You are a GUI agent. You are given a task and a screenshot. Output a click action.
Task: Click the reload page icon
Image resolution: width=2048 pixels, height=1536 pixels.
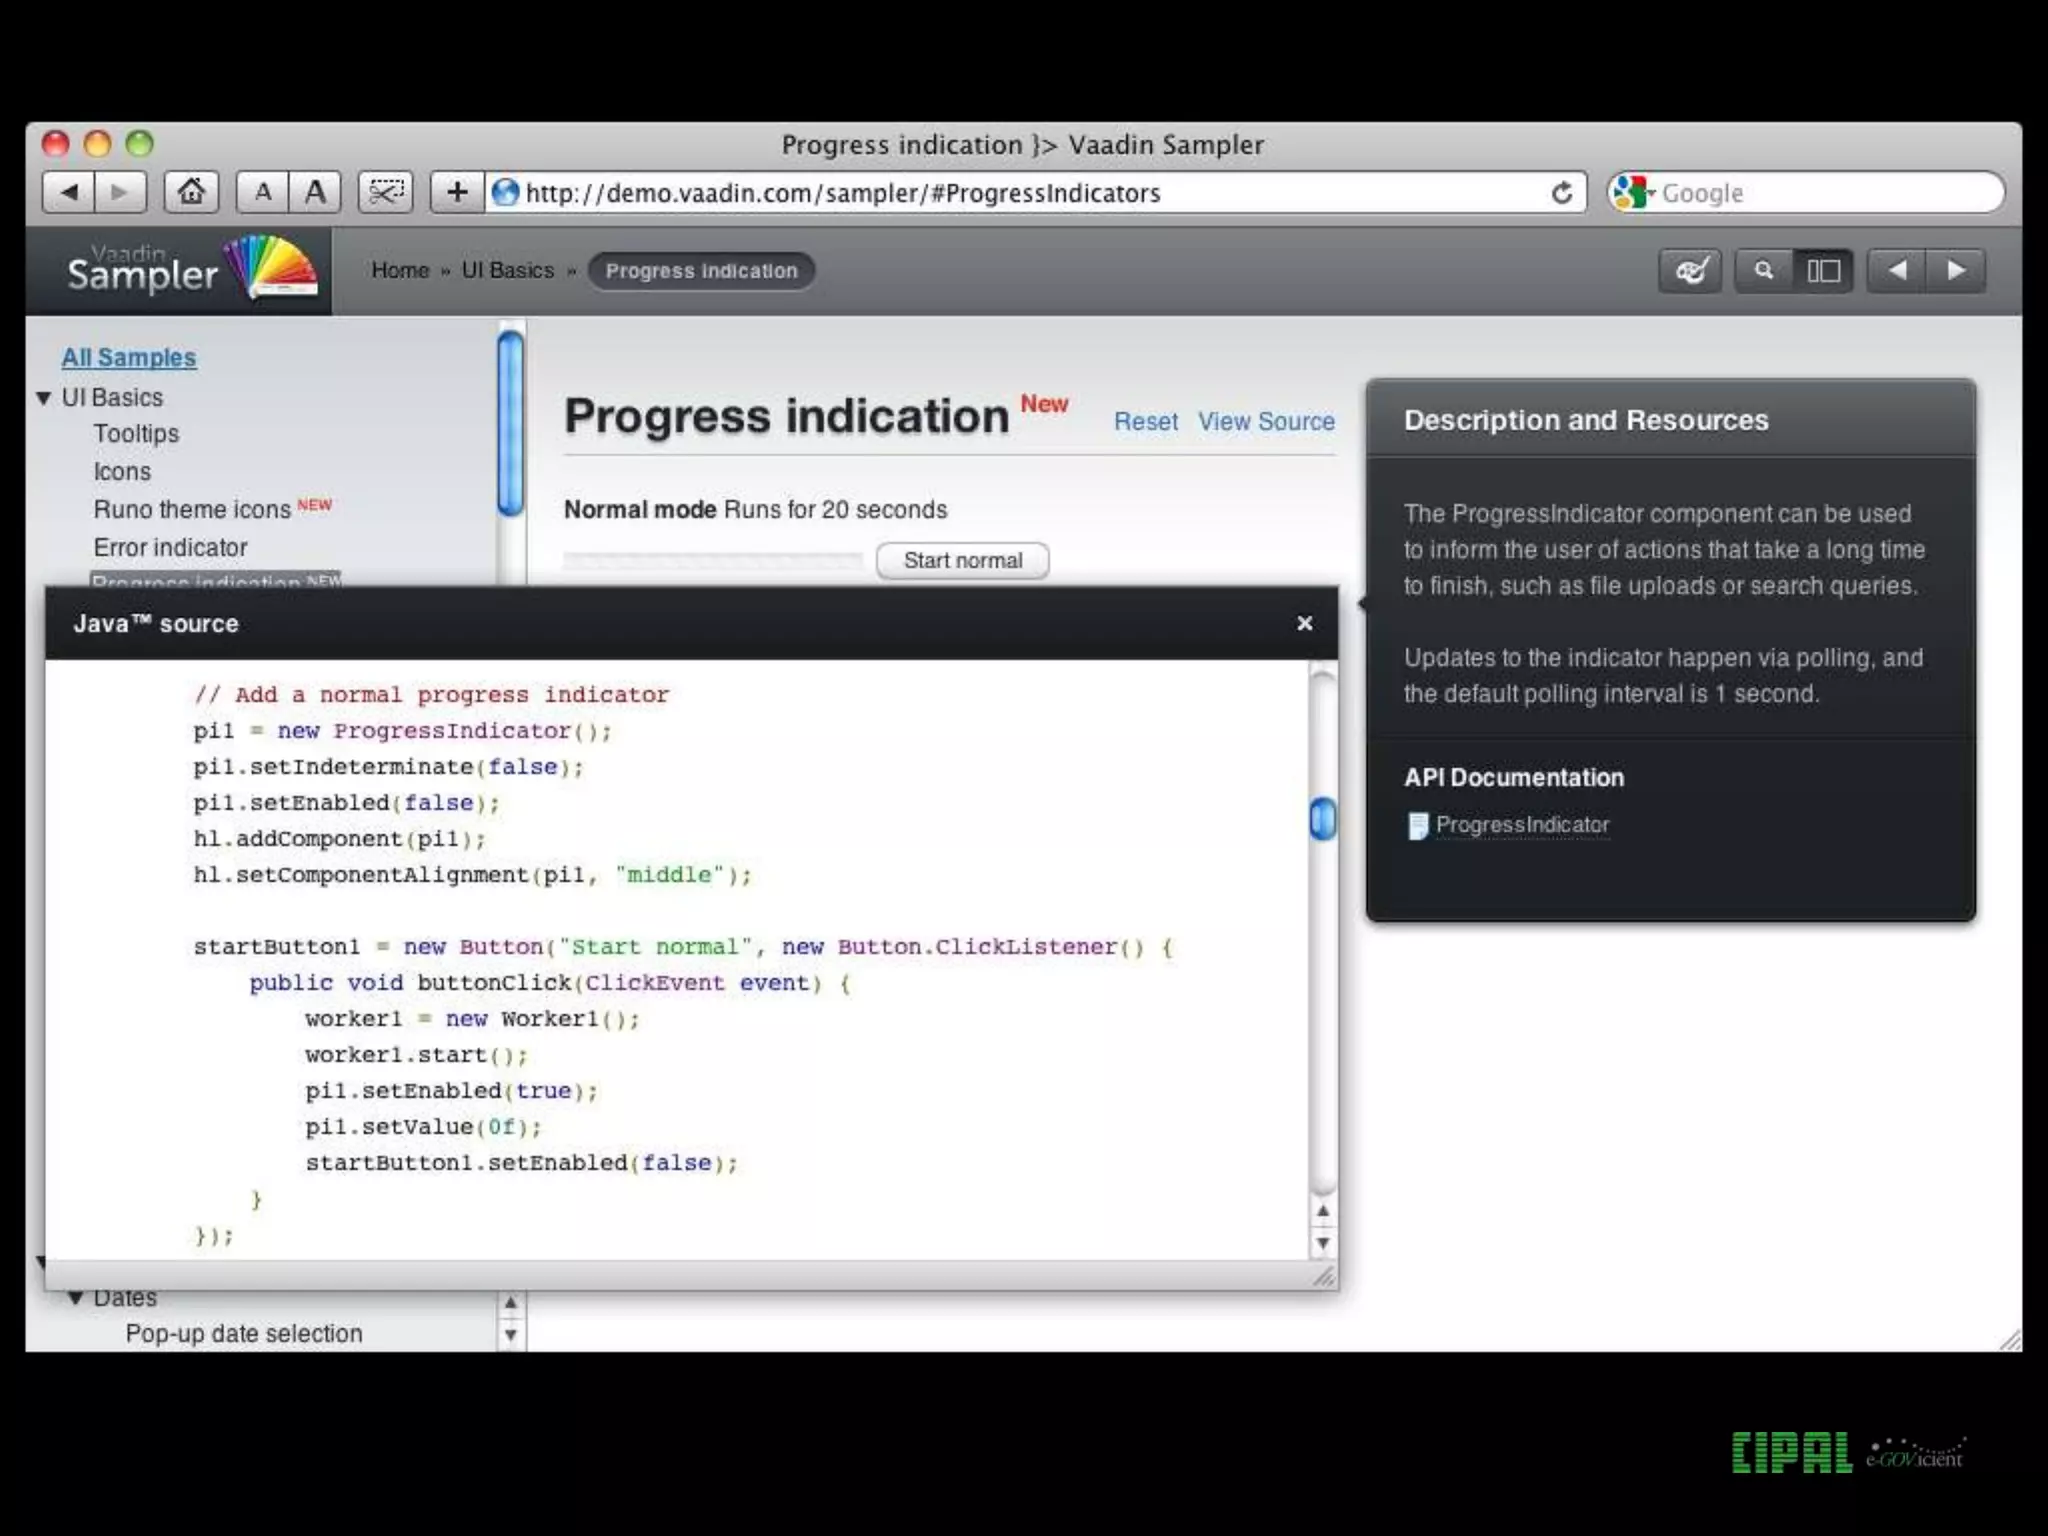[x=1561, y=193]
